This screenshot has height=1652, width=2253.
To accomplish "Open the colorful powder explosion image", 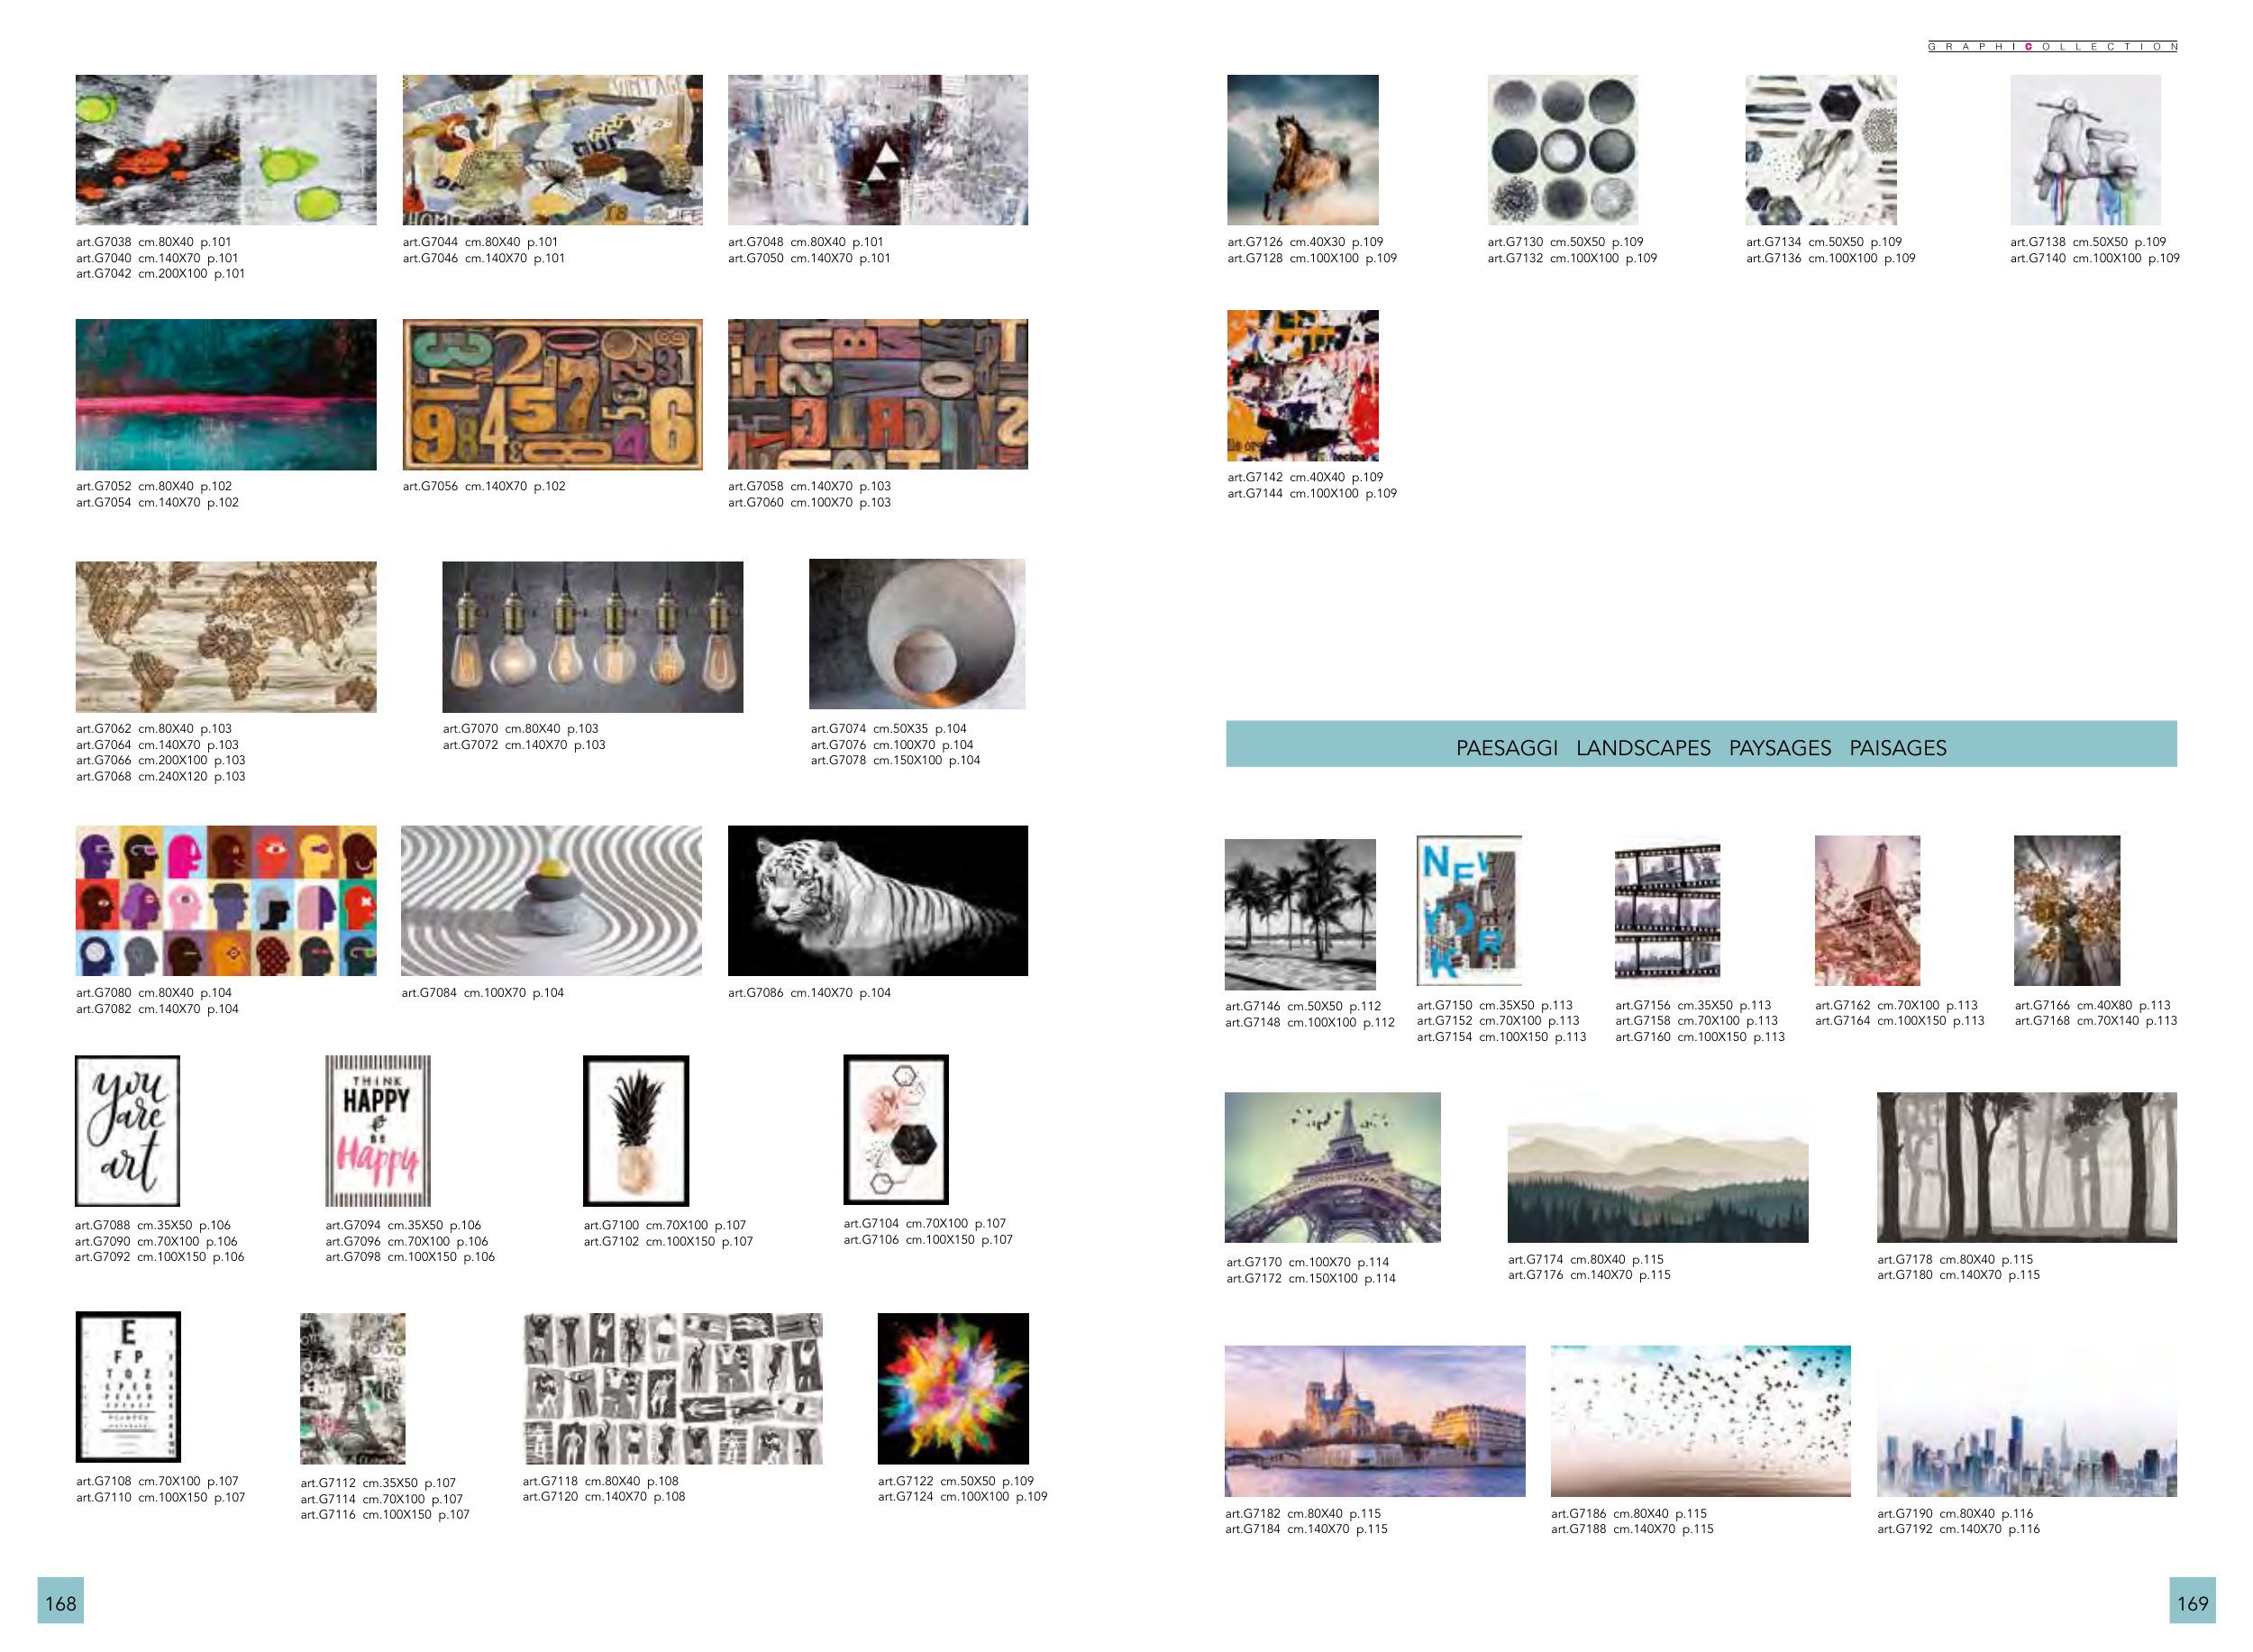I will [952, 1388].
